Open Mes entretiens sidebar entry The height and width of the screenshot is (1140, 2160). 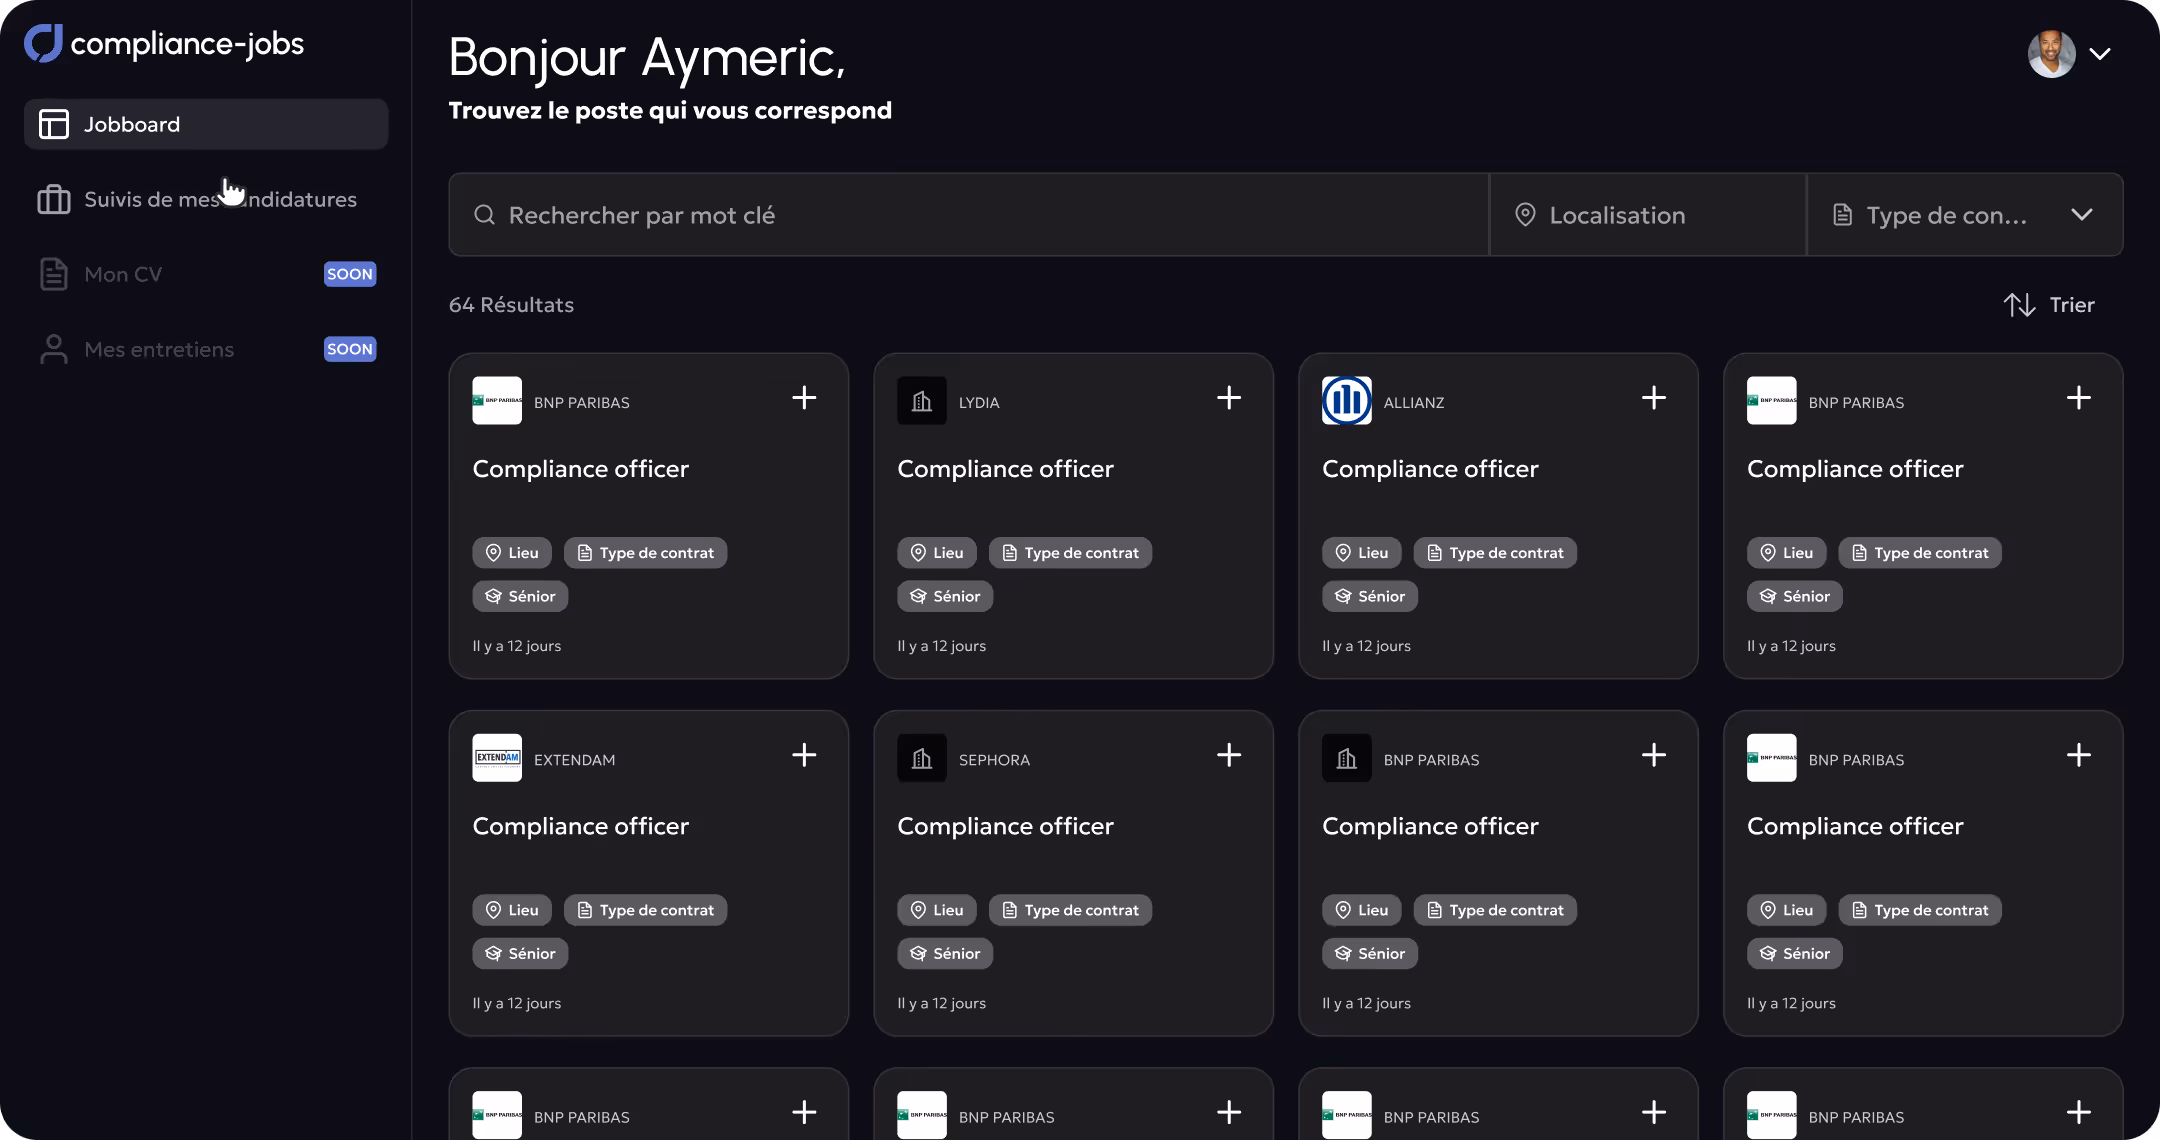159,349
